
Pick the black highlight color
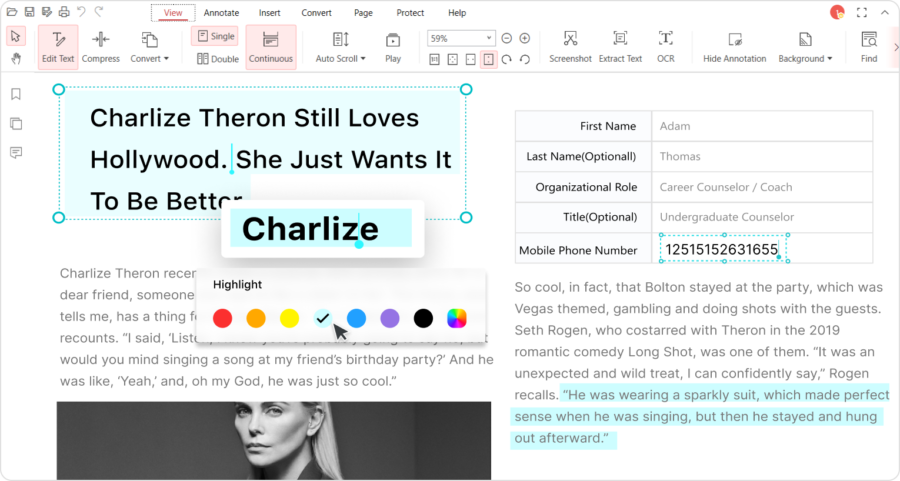(x=423, y=318)
